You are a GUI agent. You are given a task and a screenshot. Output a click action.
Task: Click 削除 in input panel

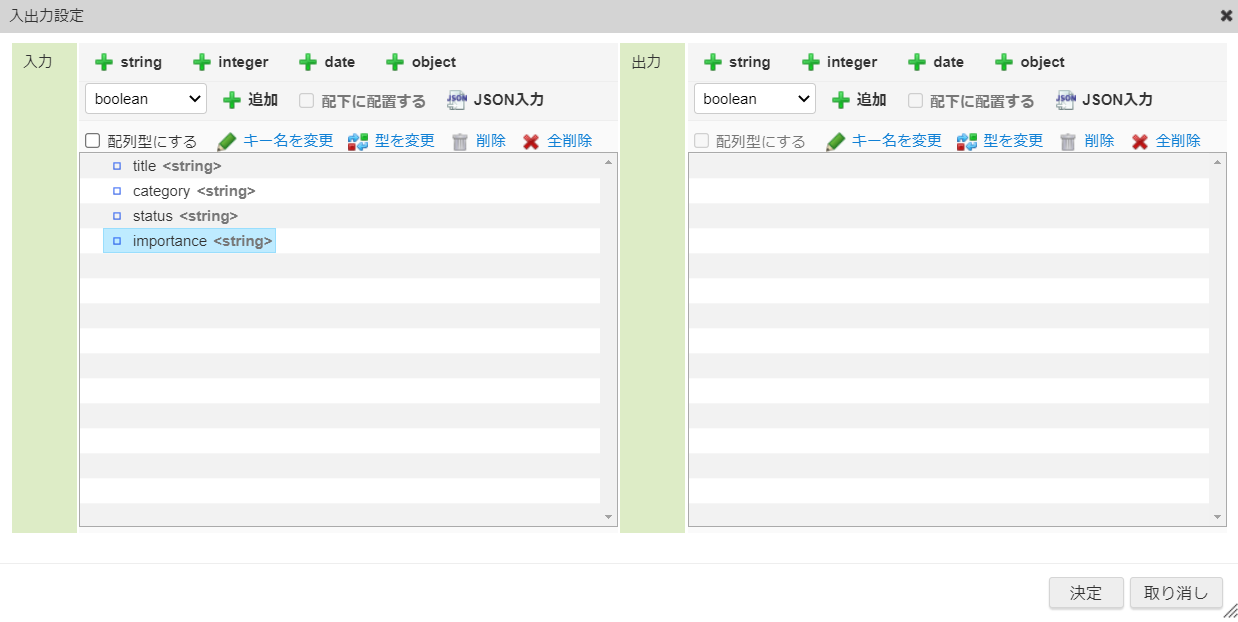coord(479,141)
